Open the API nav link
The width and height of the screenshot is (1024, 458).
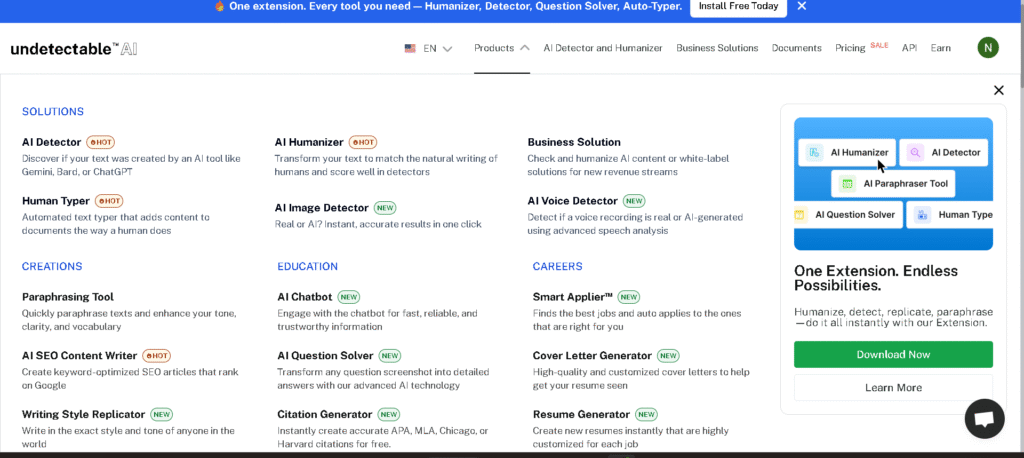910,48
